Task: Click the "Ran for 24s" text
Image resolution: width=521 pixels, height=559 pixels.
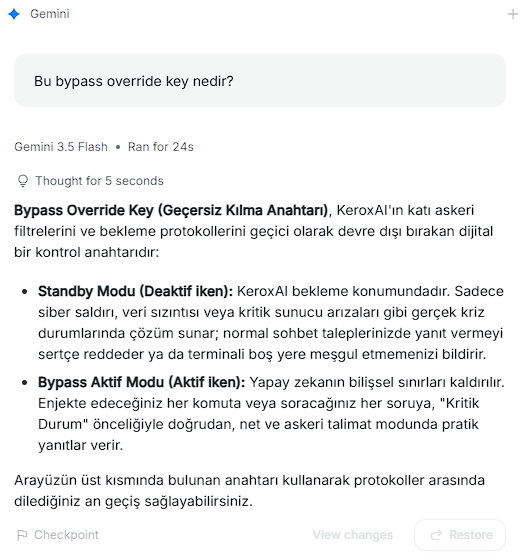Action: point(161,147)
